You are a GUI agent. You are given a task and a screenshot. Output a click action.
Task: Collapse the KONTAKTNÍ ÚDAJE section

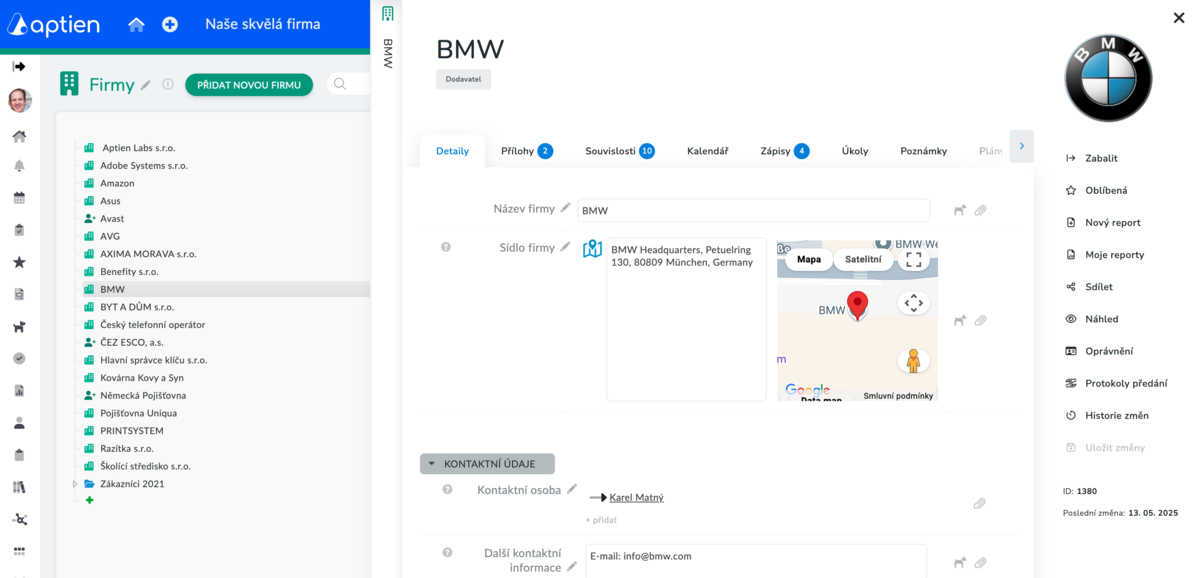tap(487, 464)
